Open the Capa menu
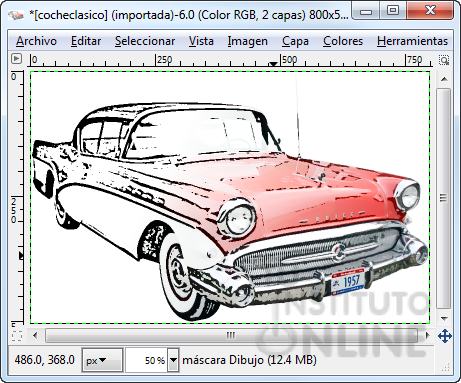This screenshot has width=461, height=383. click(295, 41)
